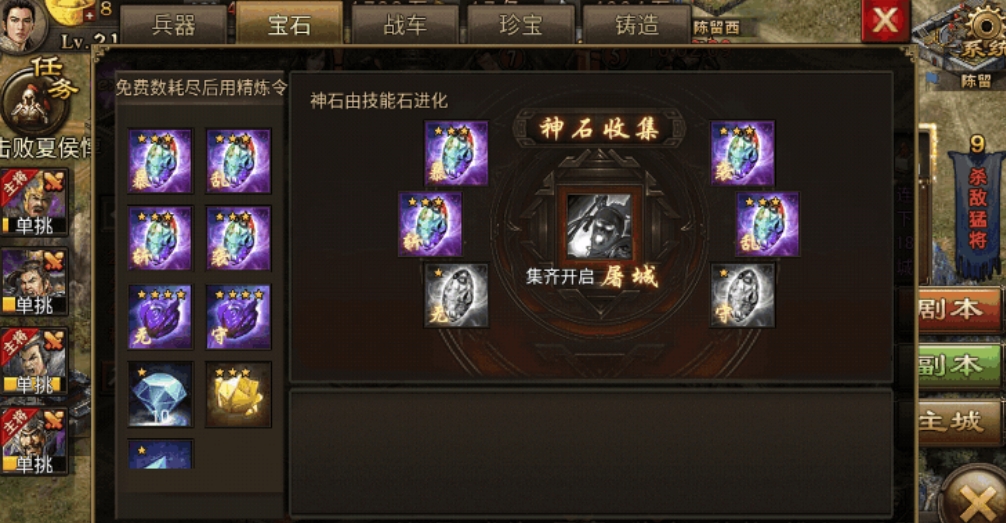Viewport: 1006px width, 523px height.
Task: Click the greyed-out 无 stone slot
Action: coord(456,296)
